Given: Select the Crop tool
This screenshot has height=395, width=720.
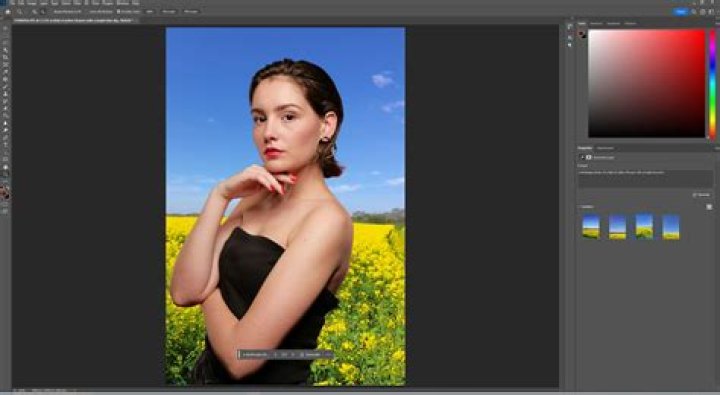Looking at the screenshot, I should click(6, 57).
